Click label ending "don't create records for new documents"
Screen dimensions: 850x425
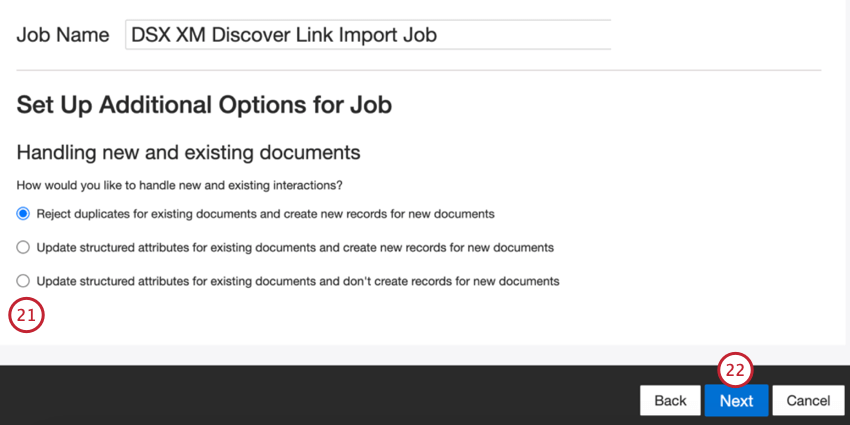tap(298, 281)
